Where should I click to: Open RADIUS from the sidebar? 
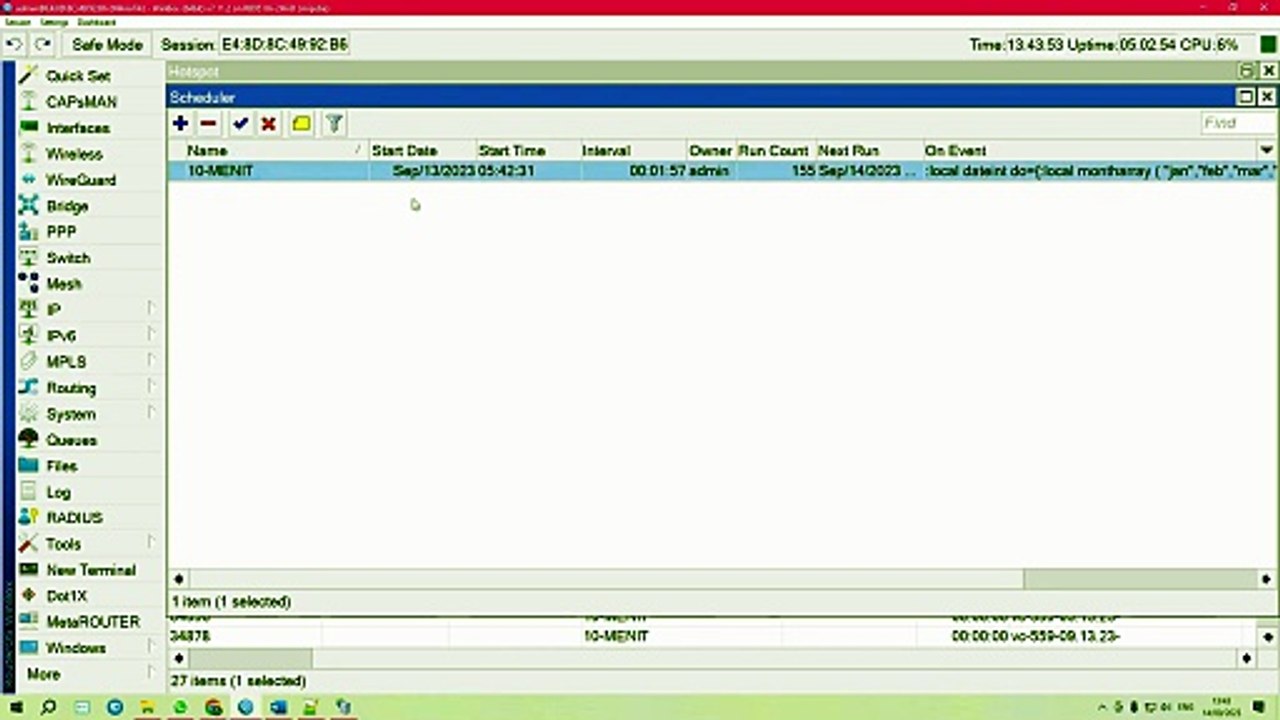click(x=74, y=518)
